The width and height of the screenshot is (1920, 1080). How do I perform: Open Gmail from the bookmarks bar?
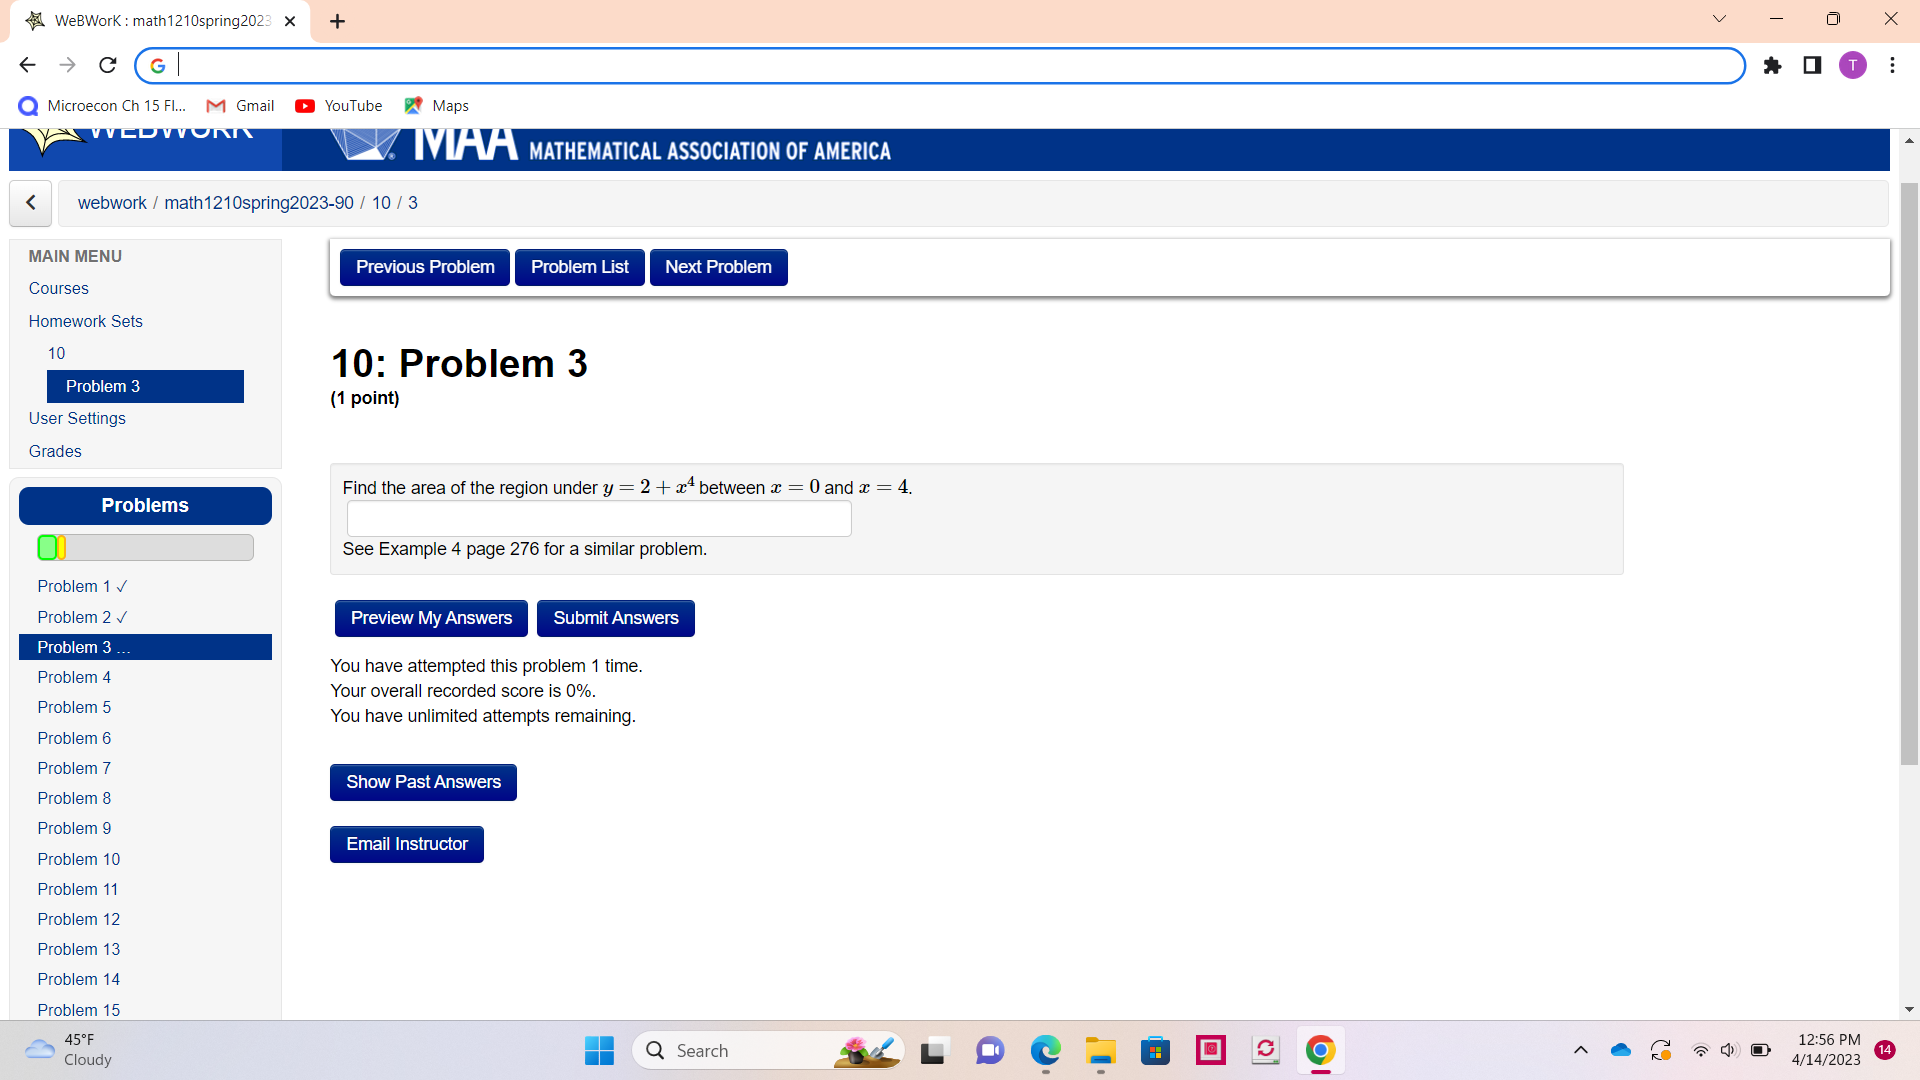tap(239, 105)
